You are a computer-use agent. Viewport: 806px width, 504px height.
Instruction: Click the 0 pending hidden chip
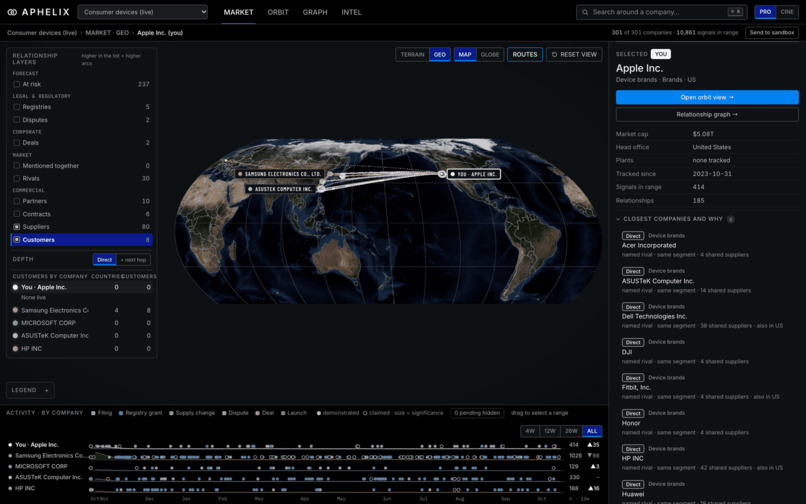477,413
